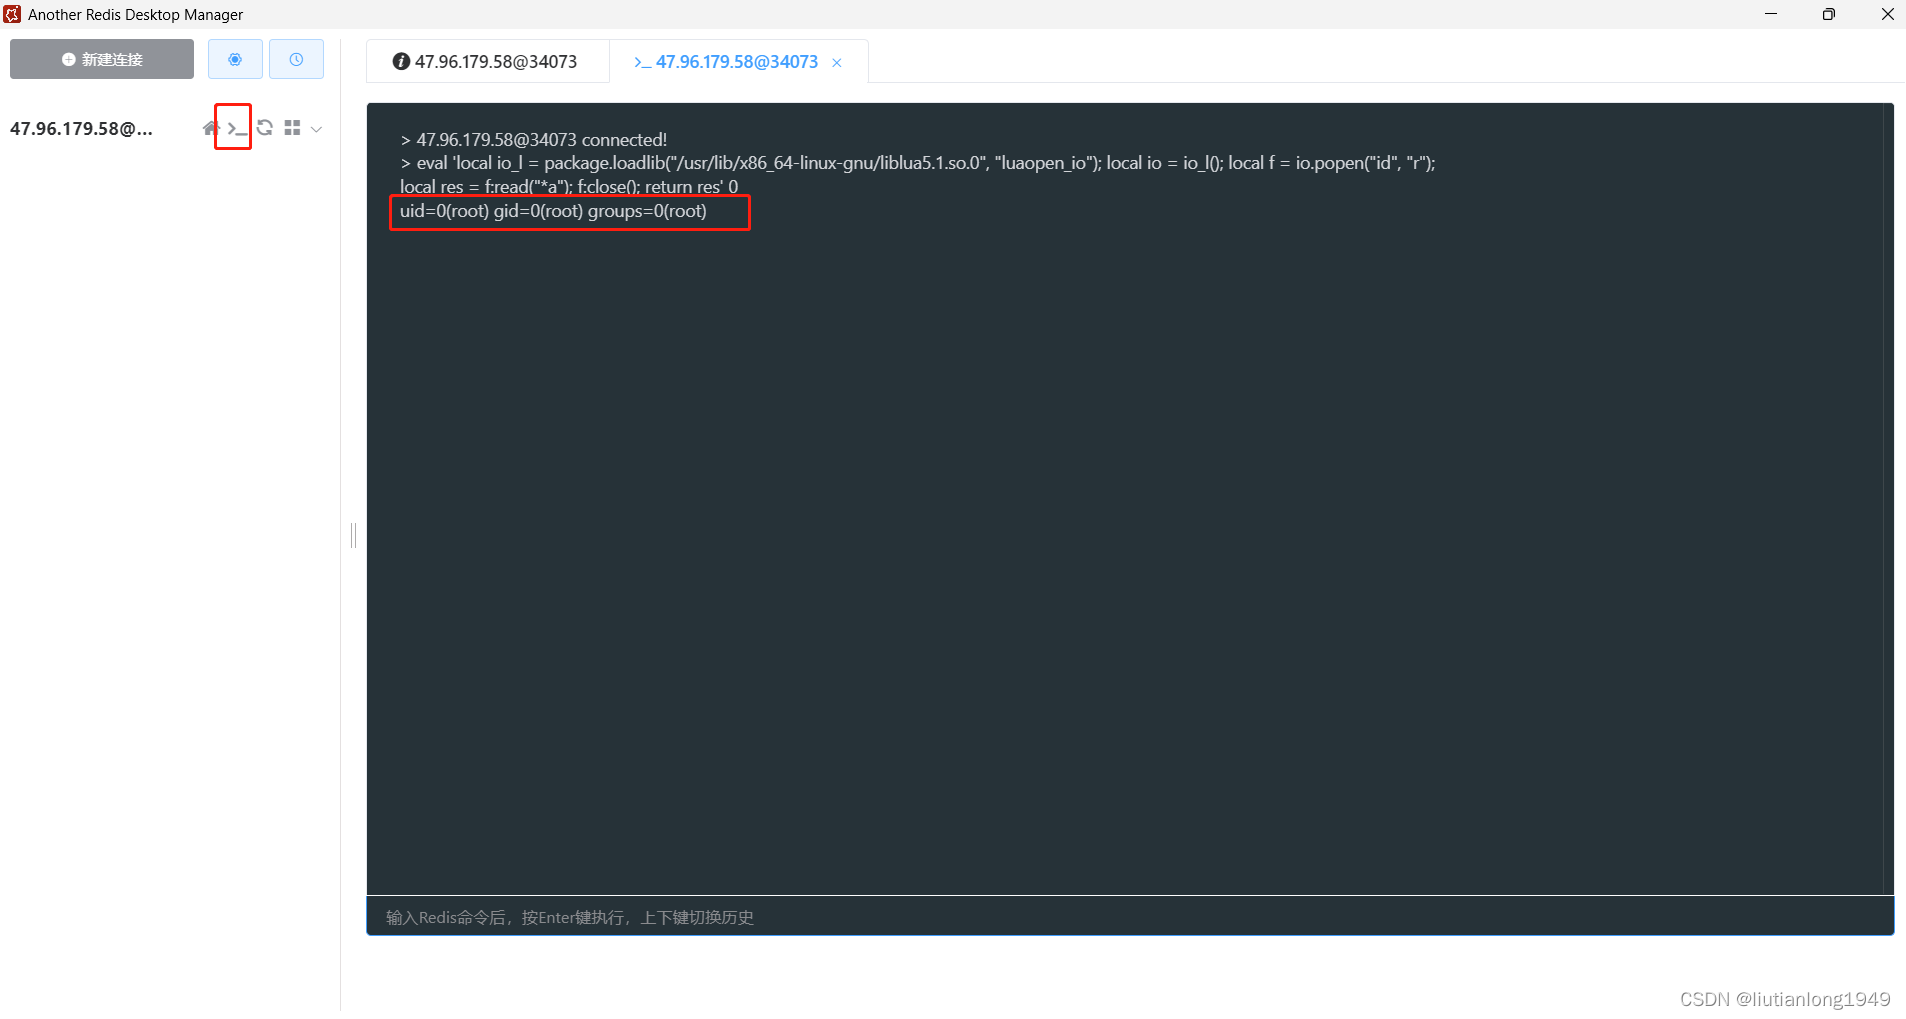The height and width of the screenshot is (1019, 1906).
Task: Switch to the 47.96.179.58@34073 info tab
Action: pos(488,61)
